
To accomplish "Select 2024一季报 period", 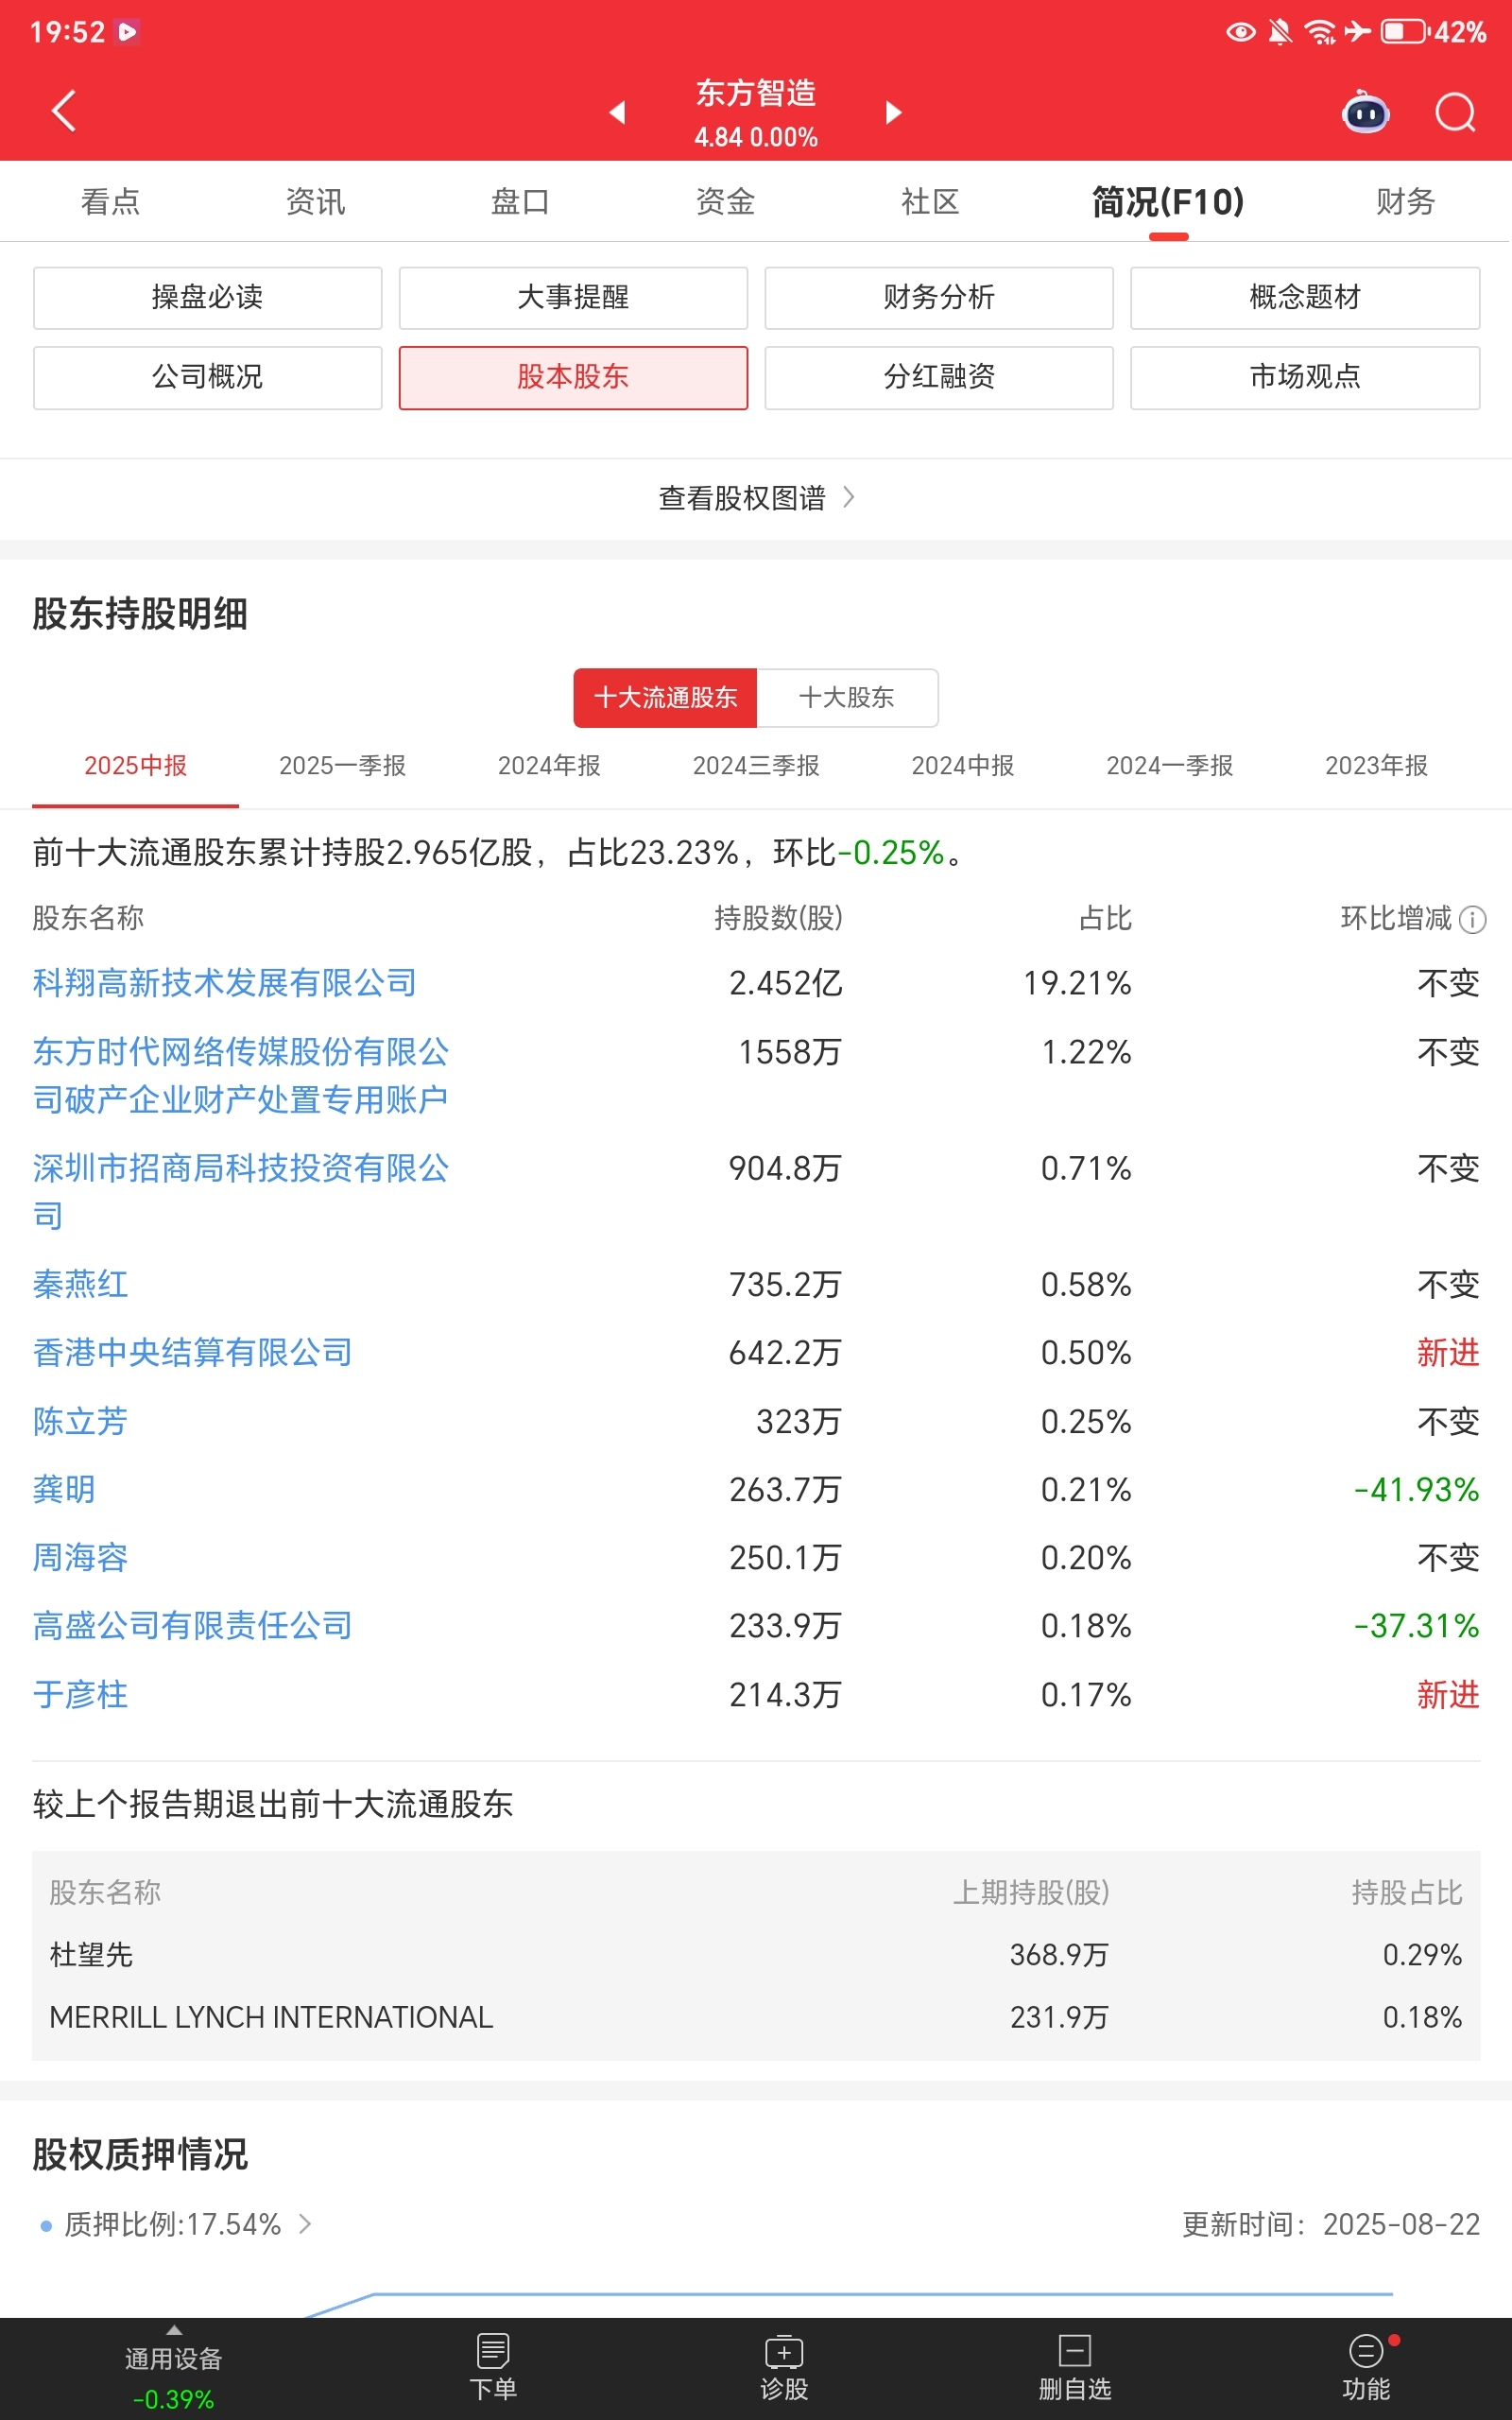I will [x=1170, y=766].
